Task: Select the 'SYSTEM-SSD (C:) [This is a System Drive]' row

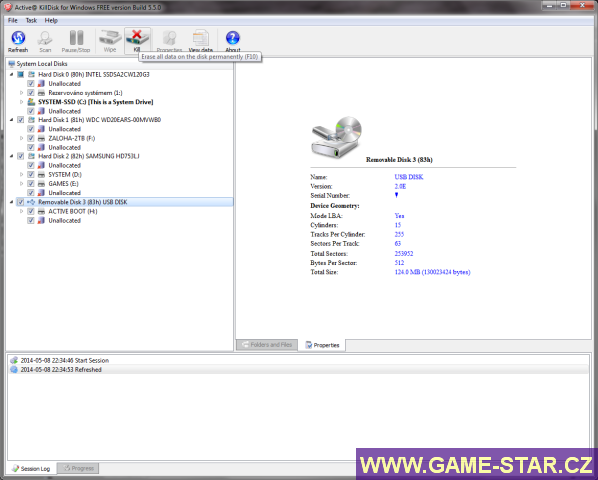Action: pos(95,102)
